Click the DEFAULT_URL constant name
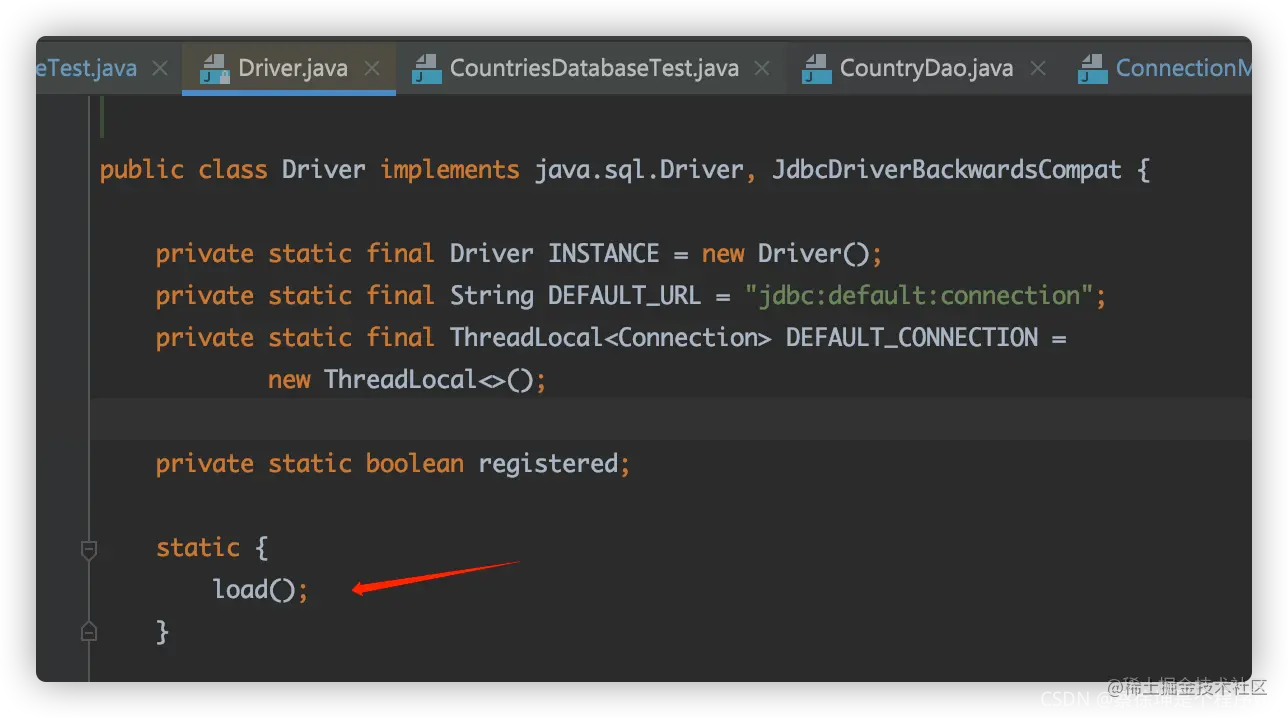This screenshot has width=1288, height=718. pyautogui.click(x=625, y=296)
